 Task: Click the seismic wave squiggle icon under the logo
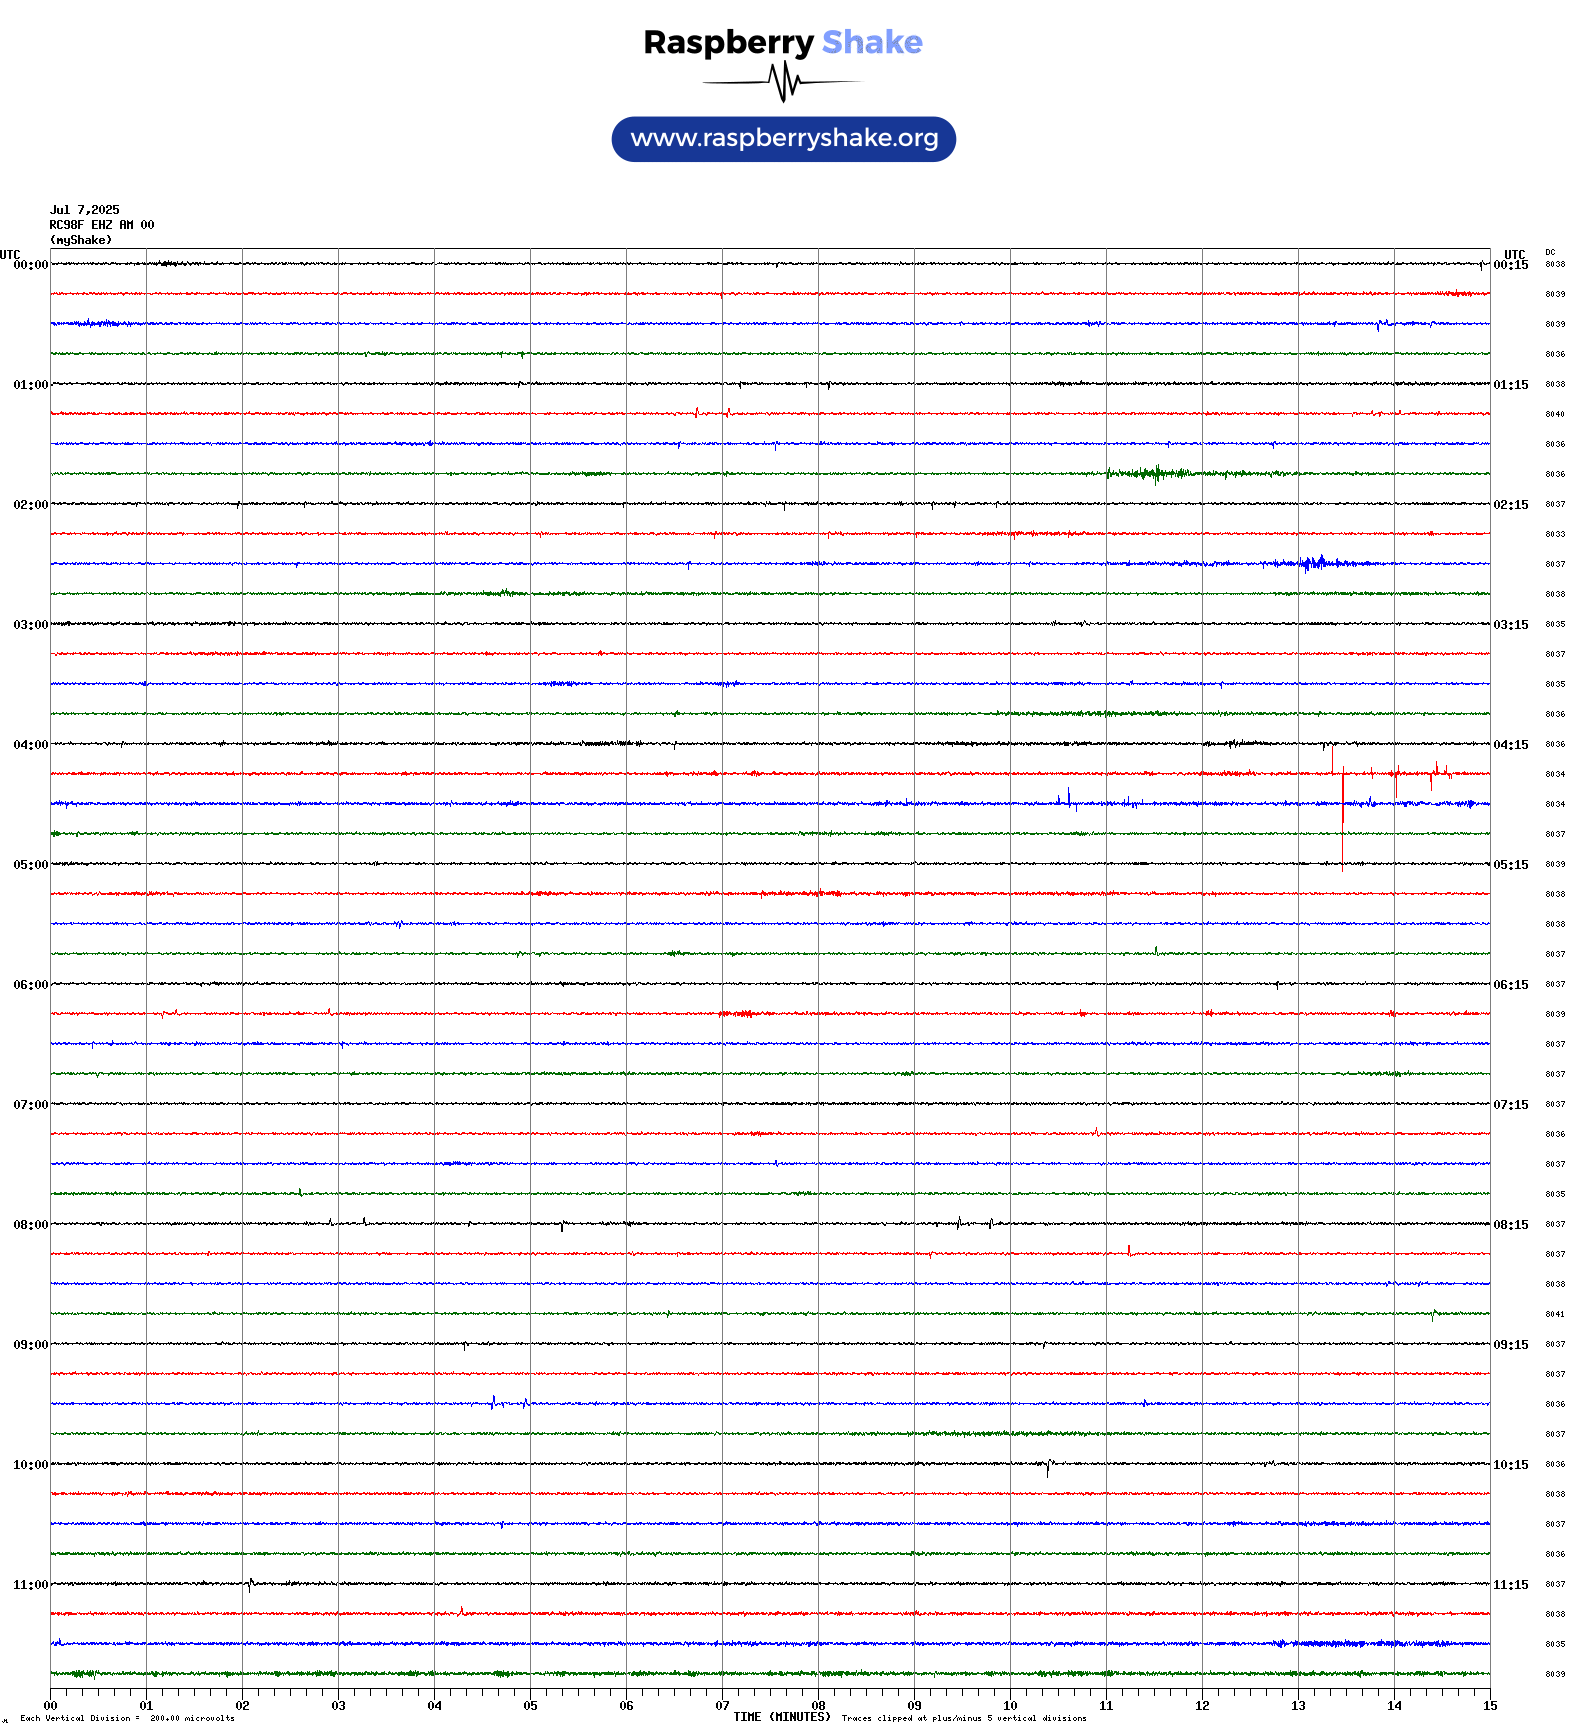783,82
